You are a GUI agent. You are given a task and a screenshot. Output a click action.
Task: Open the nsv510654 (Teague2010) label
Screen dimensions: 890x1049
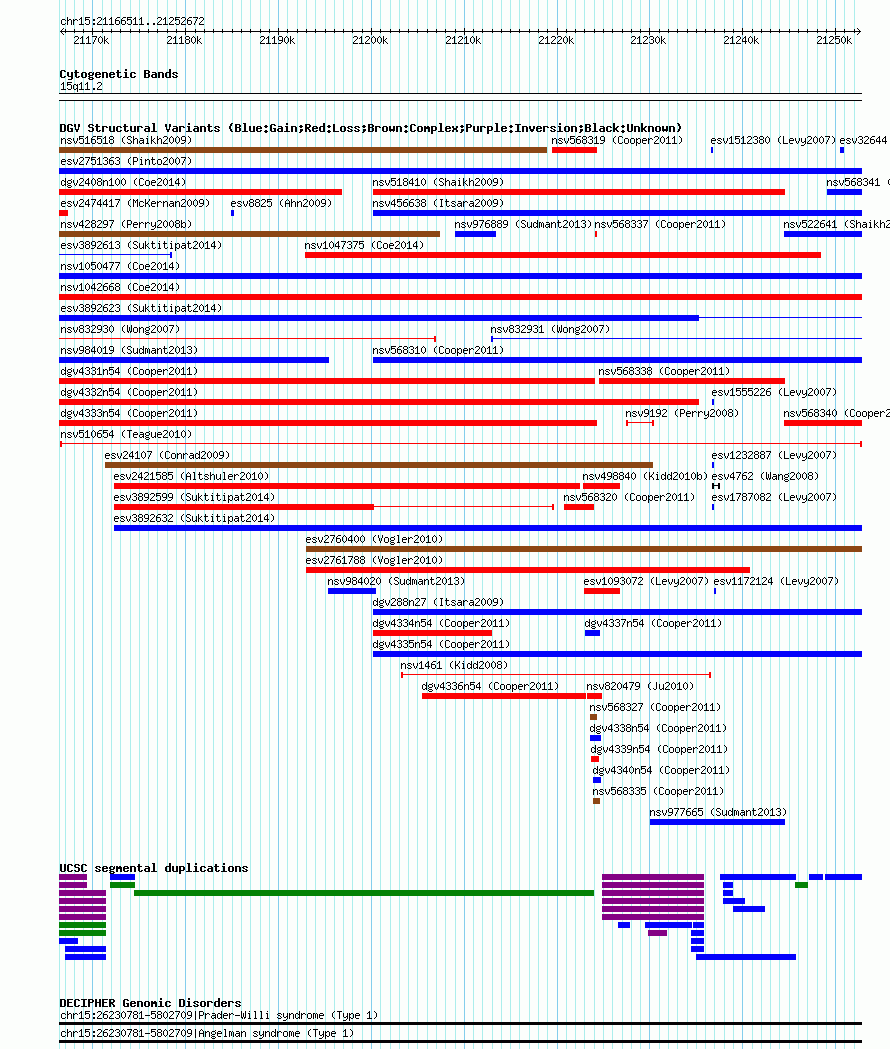126,434
